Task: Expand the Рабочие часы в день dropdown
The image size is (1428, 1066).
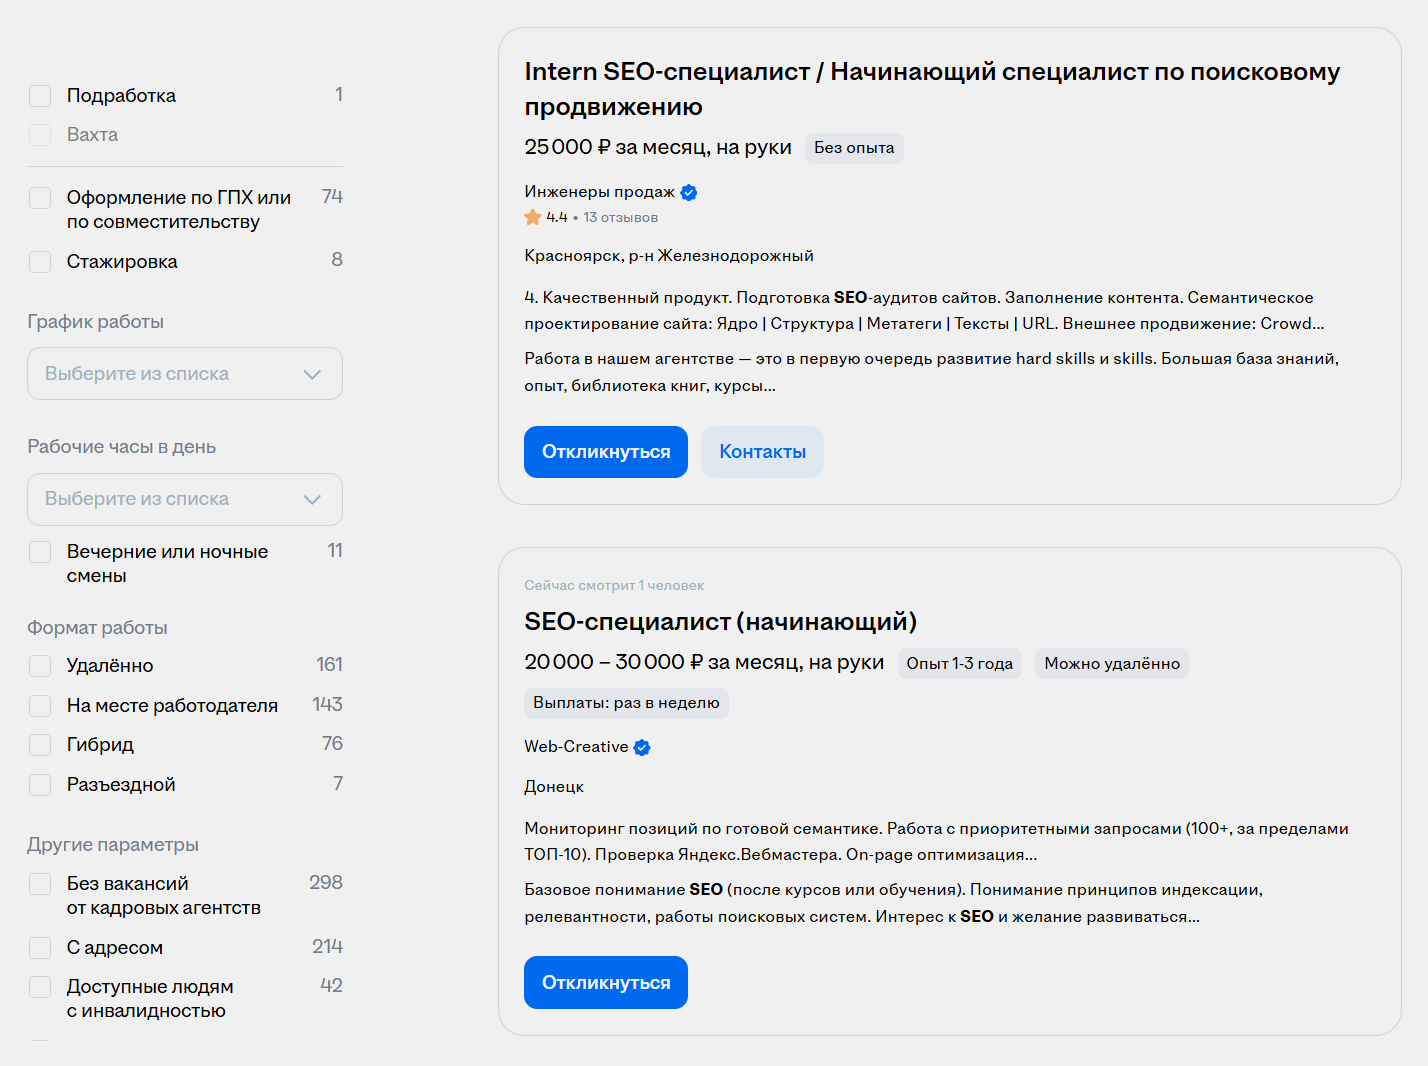Action: (185, 499)
